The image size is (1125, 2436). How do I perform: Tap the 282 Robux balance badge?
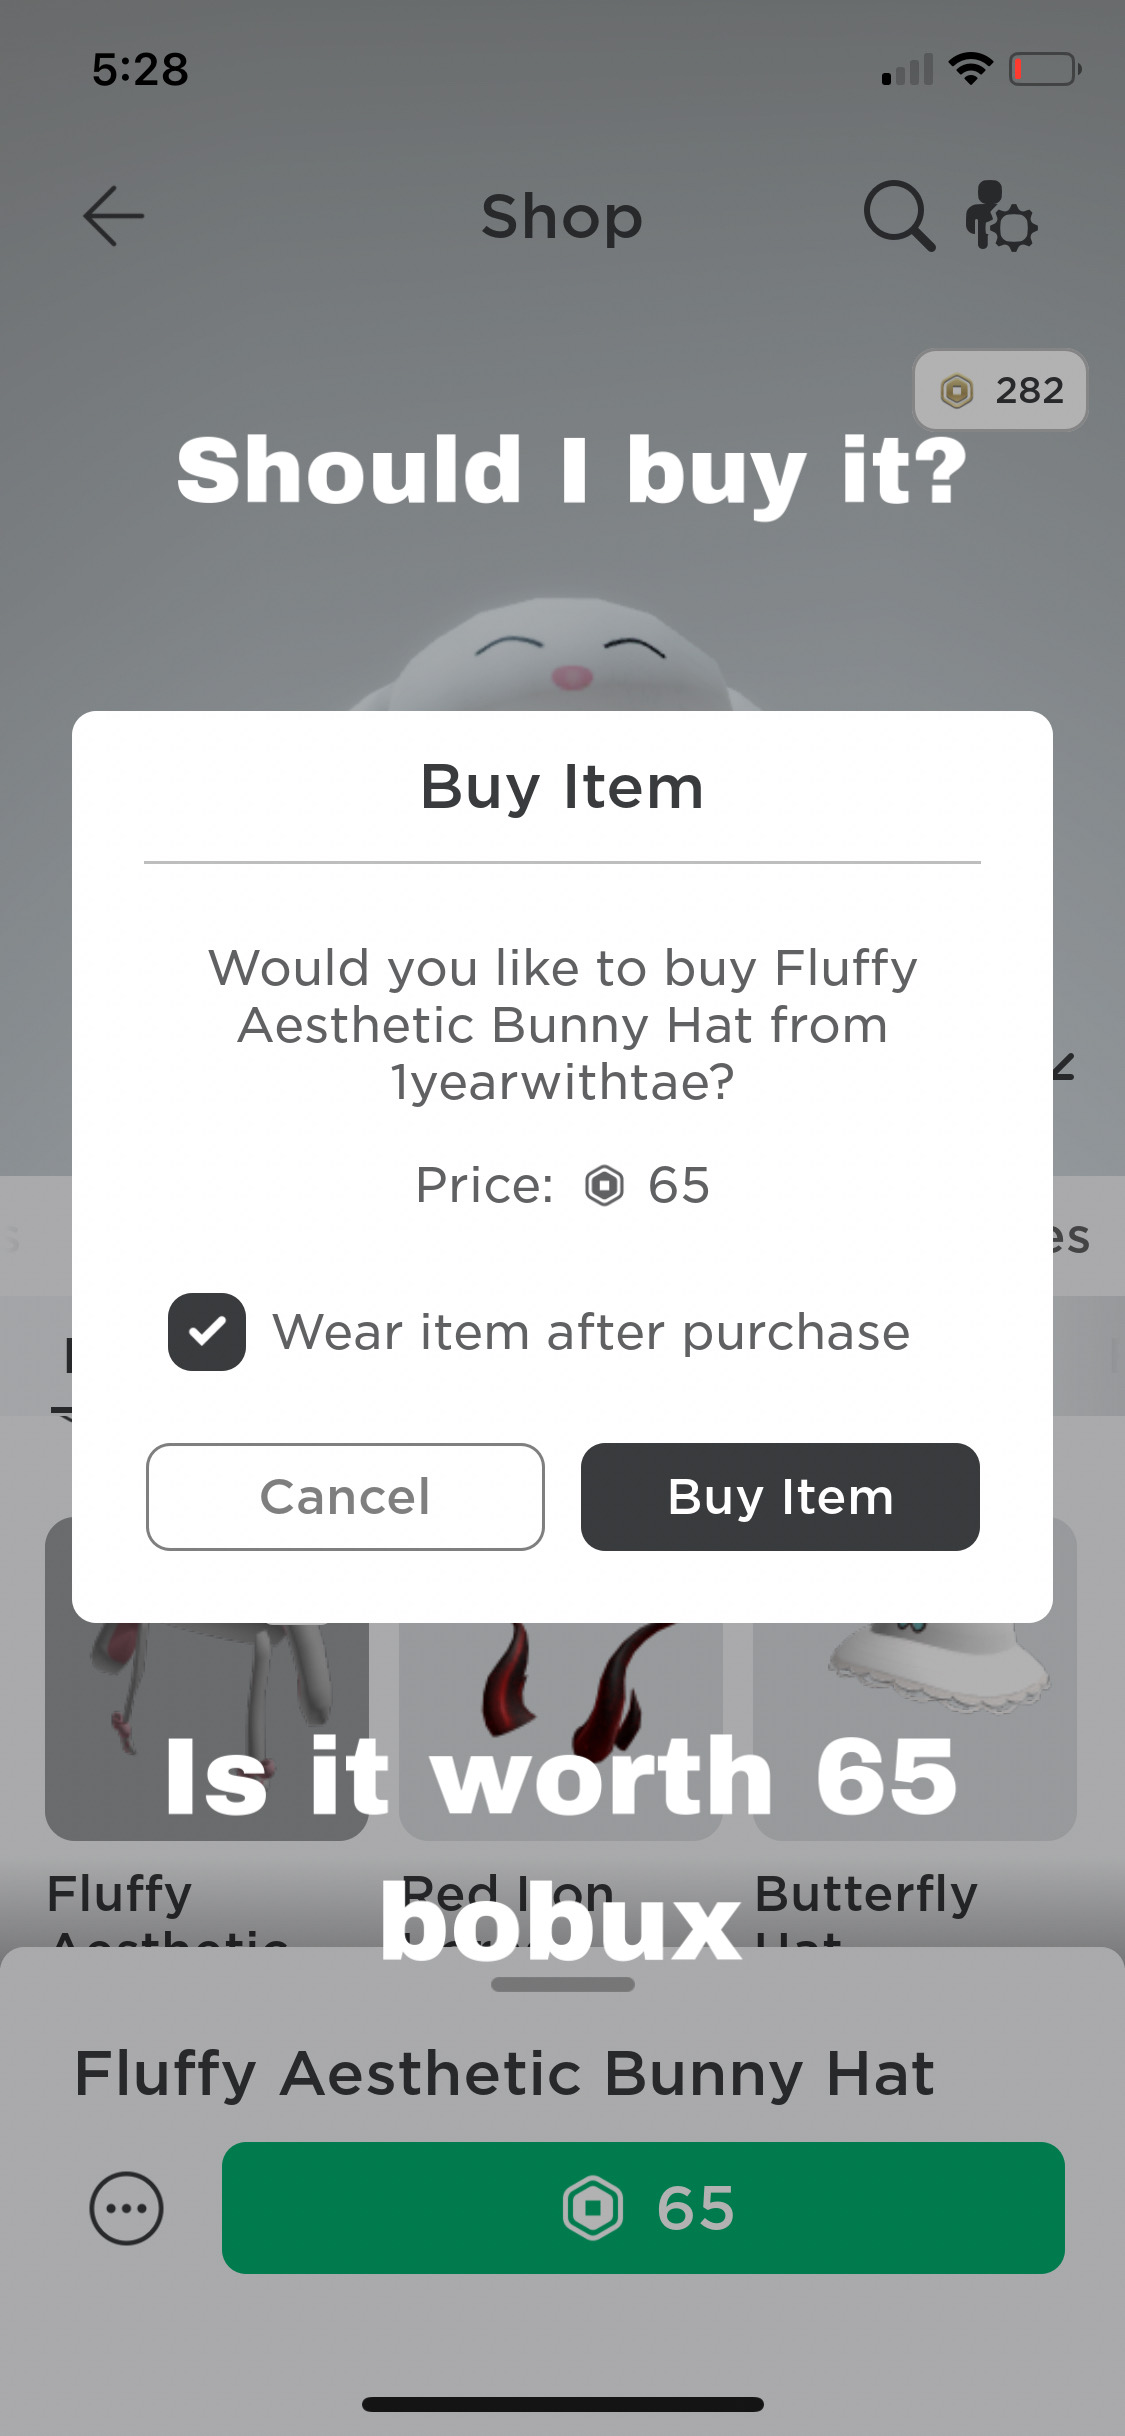(1000, 390)
